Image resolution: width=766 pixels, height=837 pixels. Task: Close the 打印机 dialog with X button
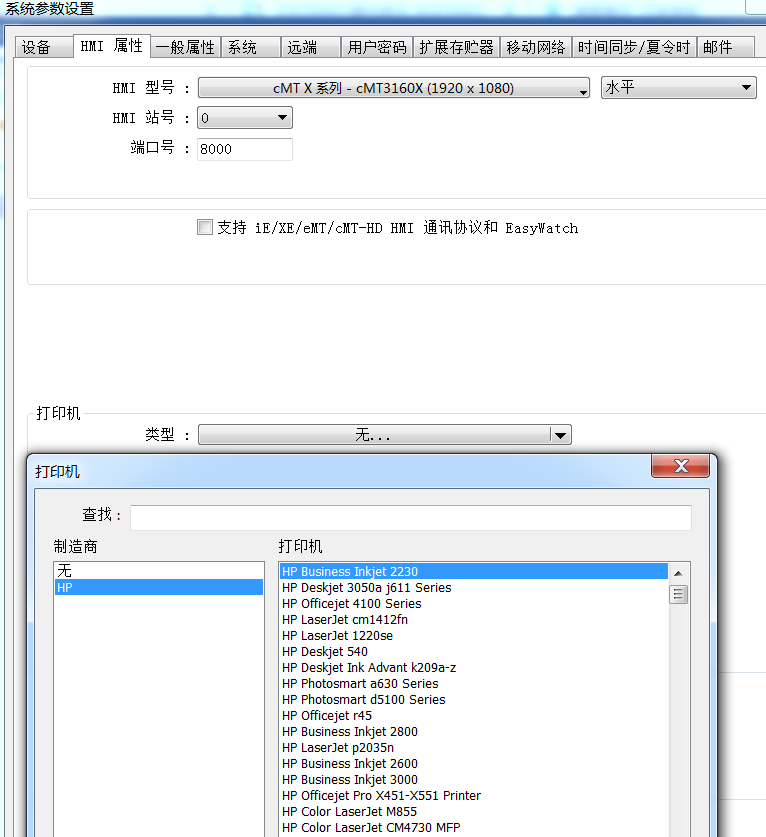coord(680,466)
